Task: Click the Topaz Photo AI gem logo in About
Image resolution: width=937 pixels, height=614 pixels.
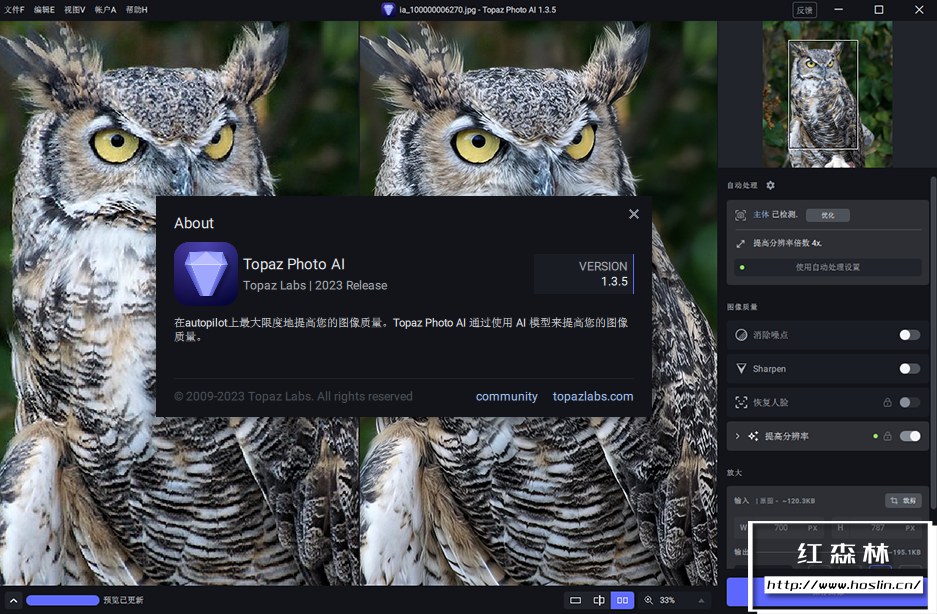Action: click(x=206, y=274)
